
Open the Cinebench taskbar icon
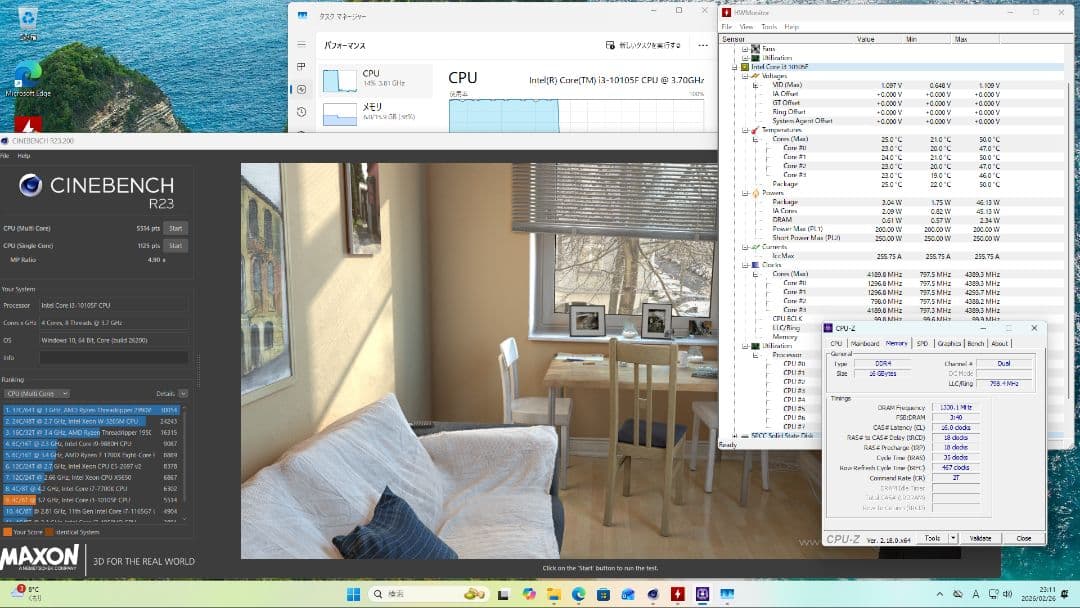pyautogui.click(x=652, y=594)
